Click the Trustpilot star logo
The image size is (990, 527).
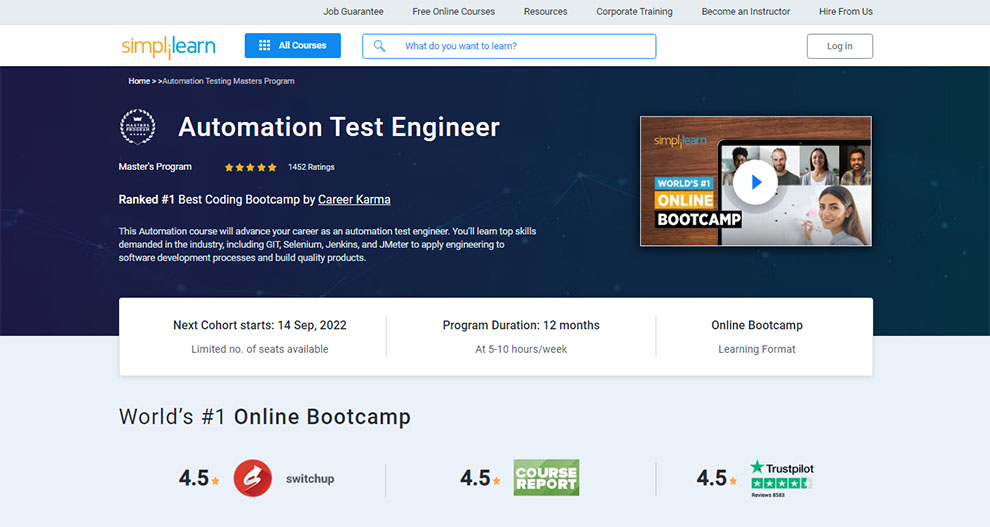click(757, 468)
